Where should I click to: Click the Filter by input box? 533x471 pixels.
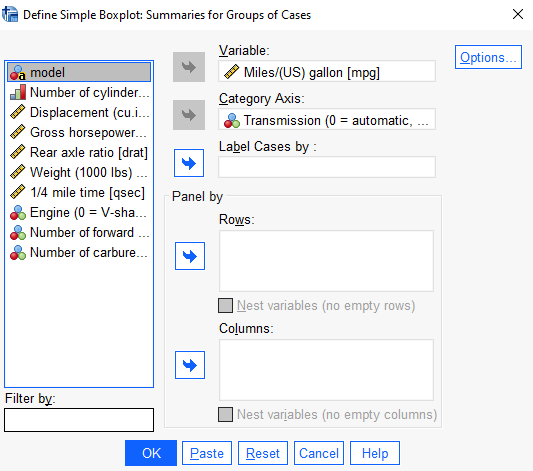[x=79, y=420]
